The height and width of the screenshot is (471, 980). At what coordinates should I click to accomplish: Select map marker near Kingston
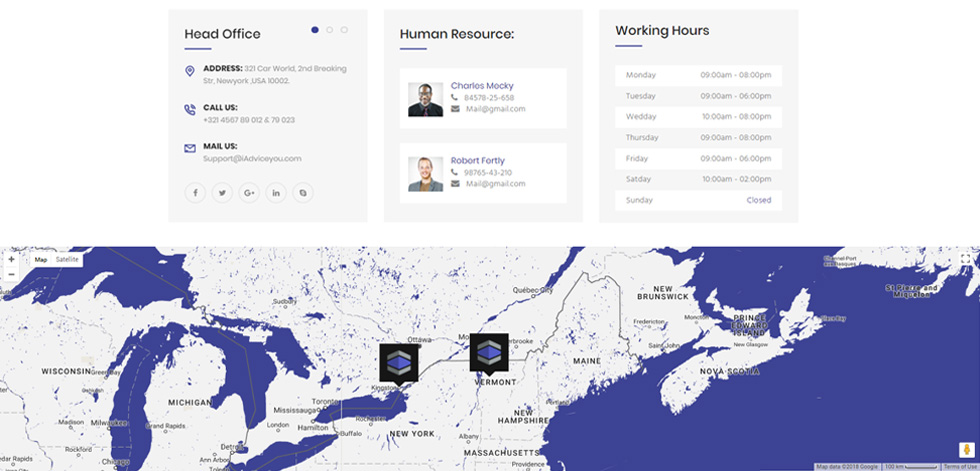(x=399, y=363)
